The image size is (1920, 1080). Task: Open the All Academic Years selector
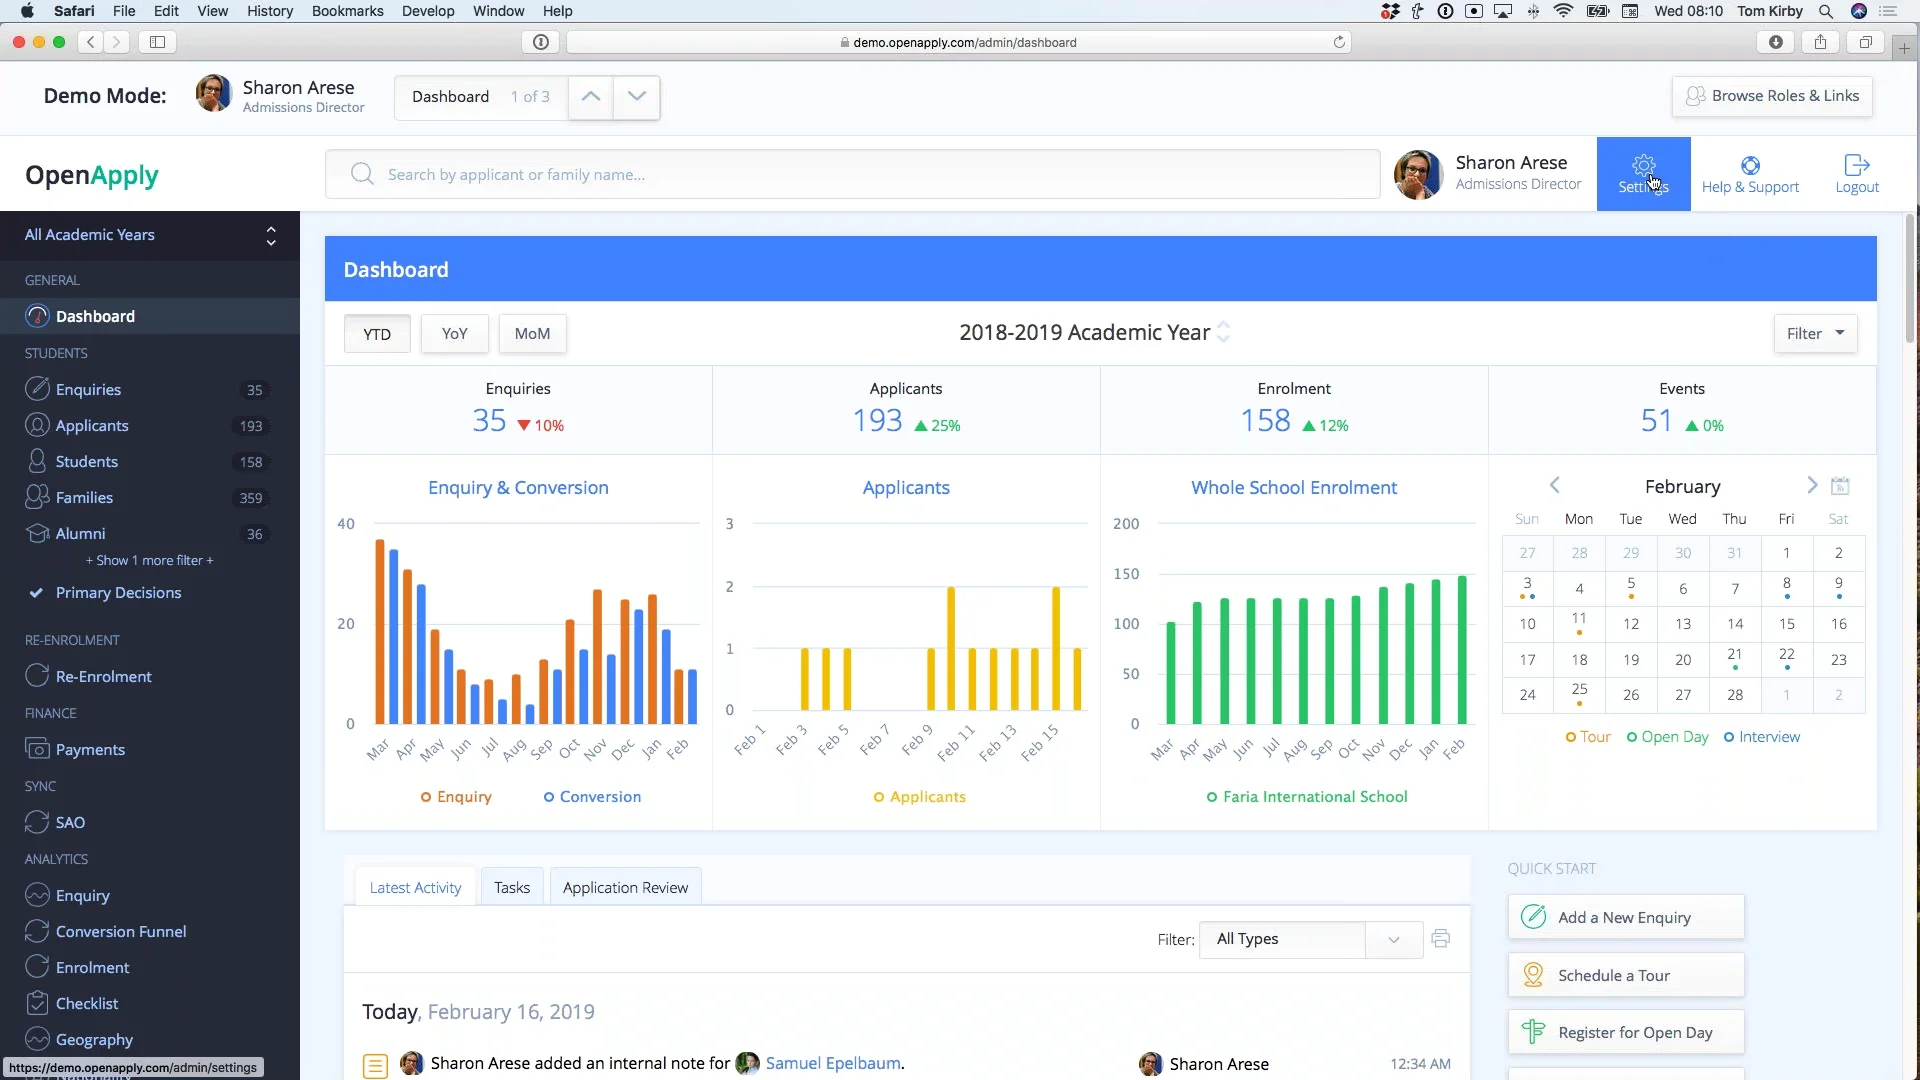click(150, 235)
